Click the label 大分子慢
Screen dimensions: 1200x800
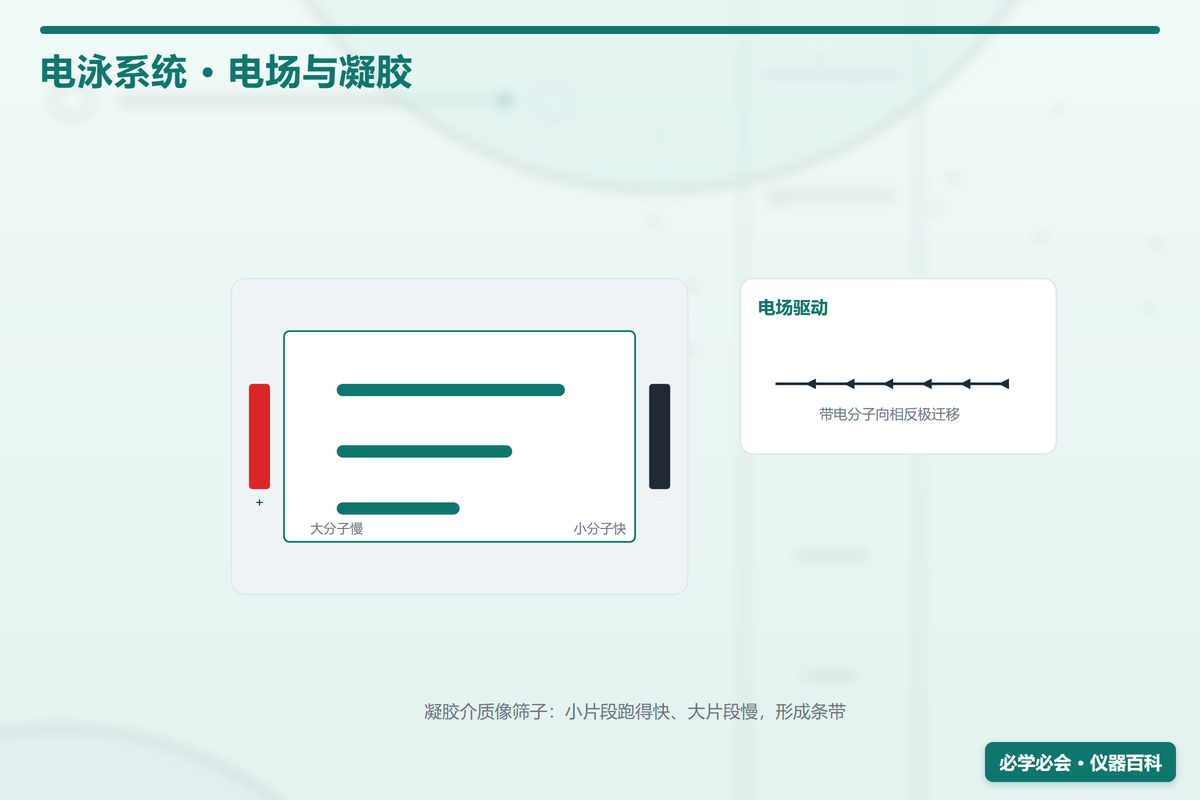point(337,529)
